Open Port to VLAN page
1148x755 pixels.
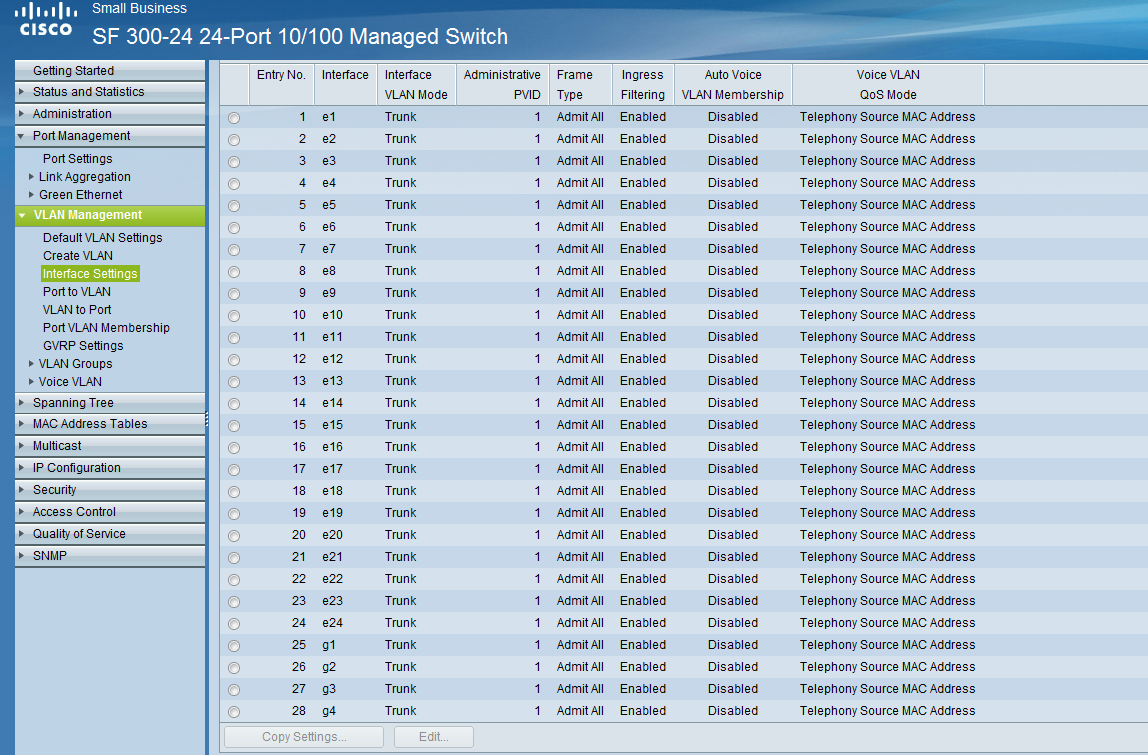(77, 291)
